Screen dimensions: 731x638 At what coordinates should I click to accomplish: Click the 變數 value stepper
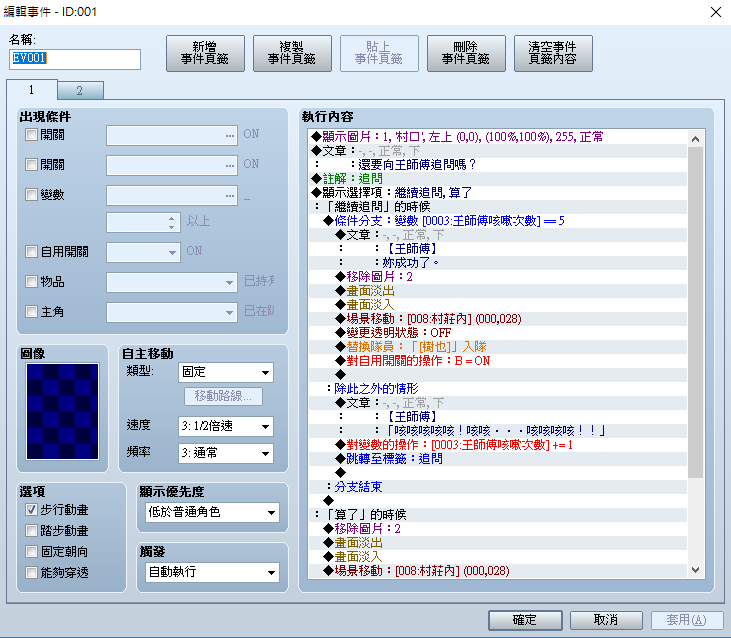pos(172,222)
